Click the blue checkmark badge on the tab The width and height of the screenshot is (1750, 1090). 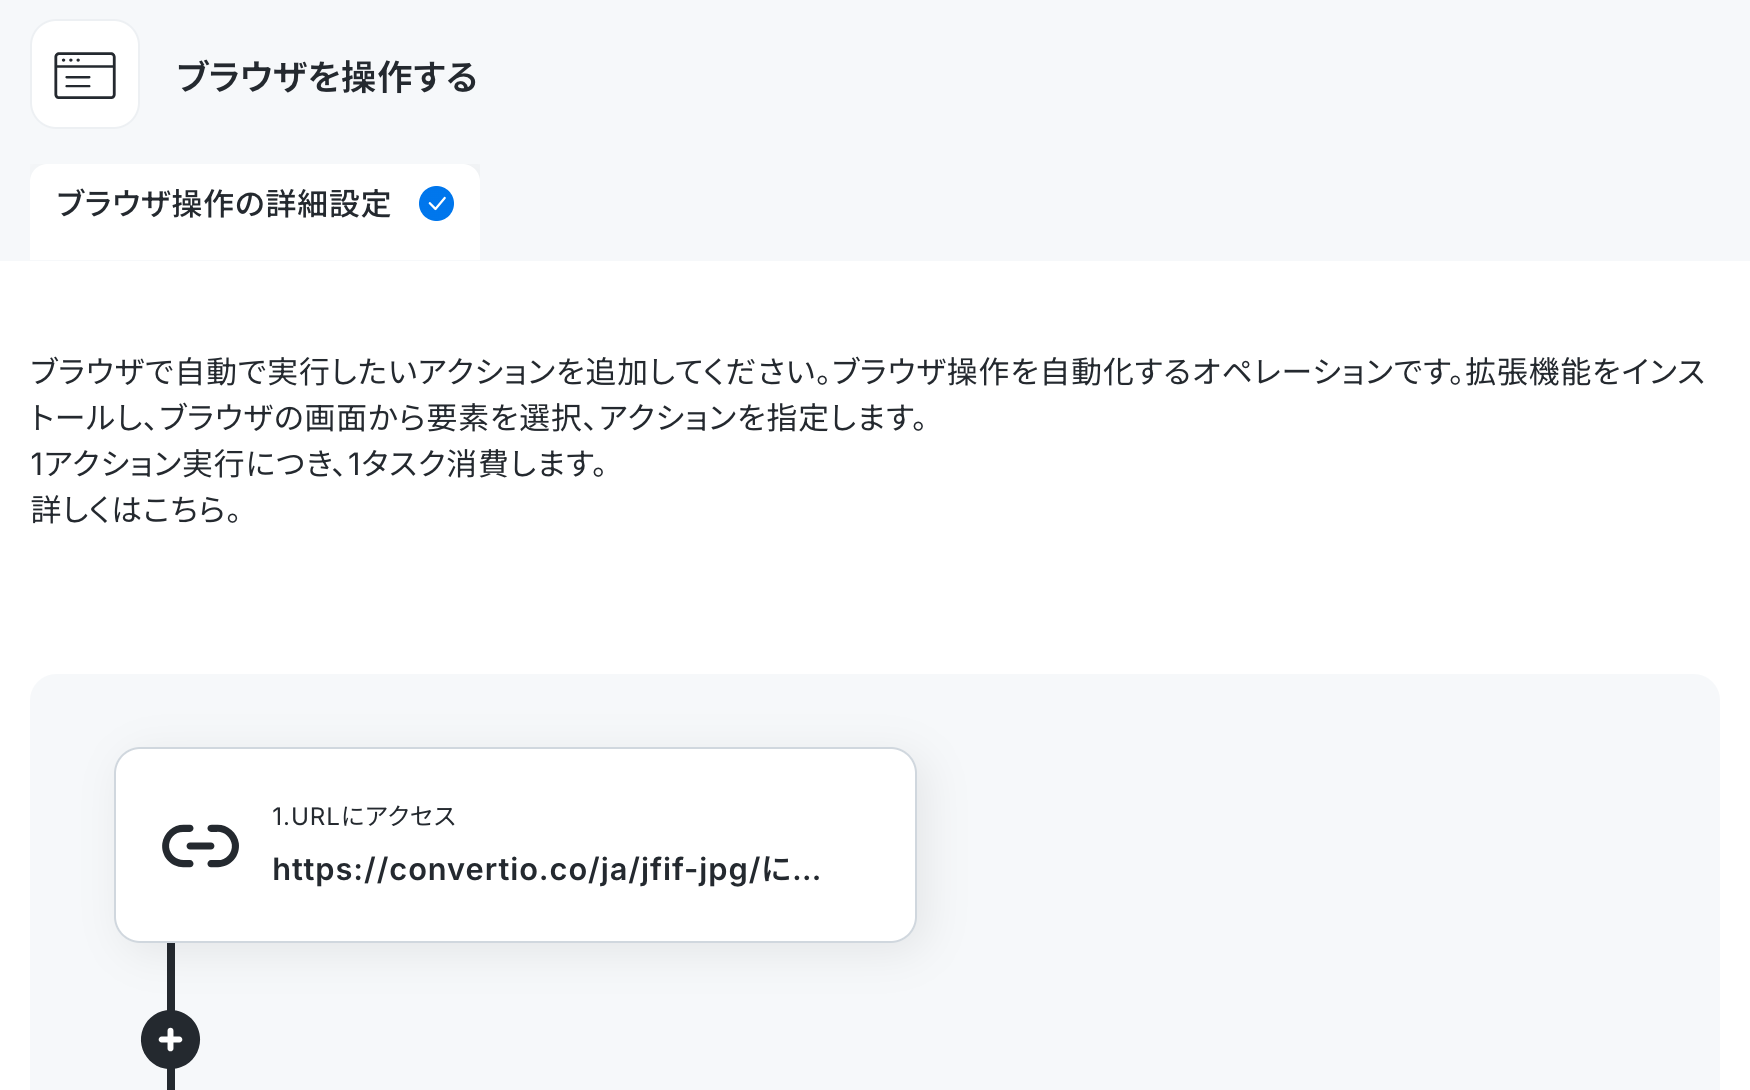[436, 204]
